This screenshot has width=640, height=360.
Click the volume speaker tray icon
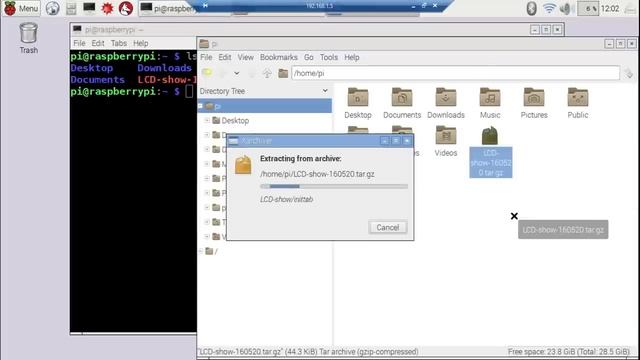point(566,8)
